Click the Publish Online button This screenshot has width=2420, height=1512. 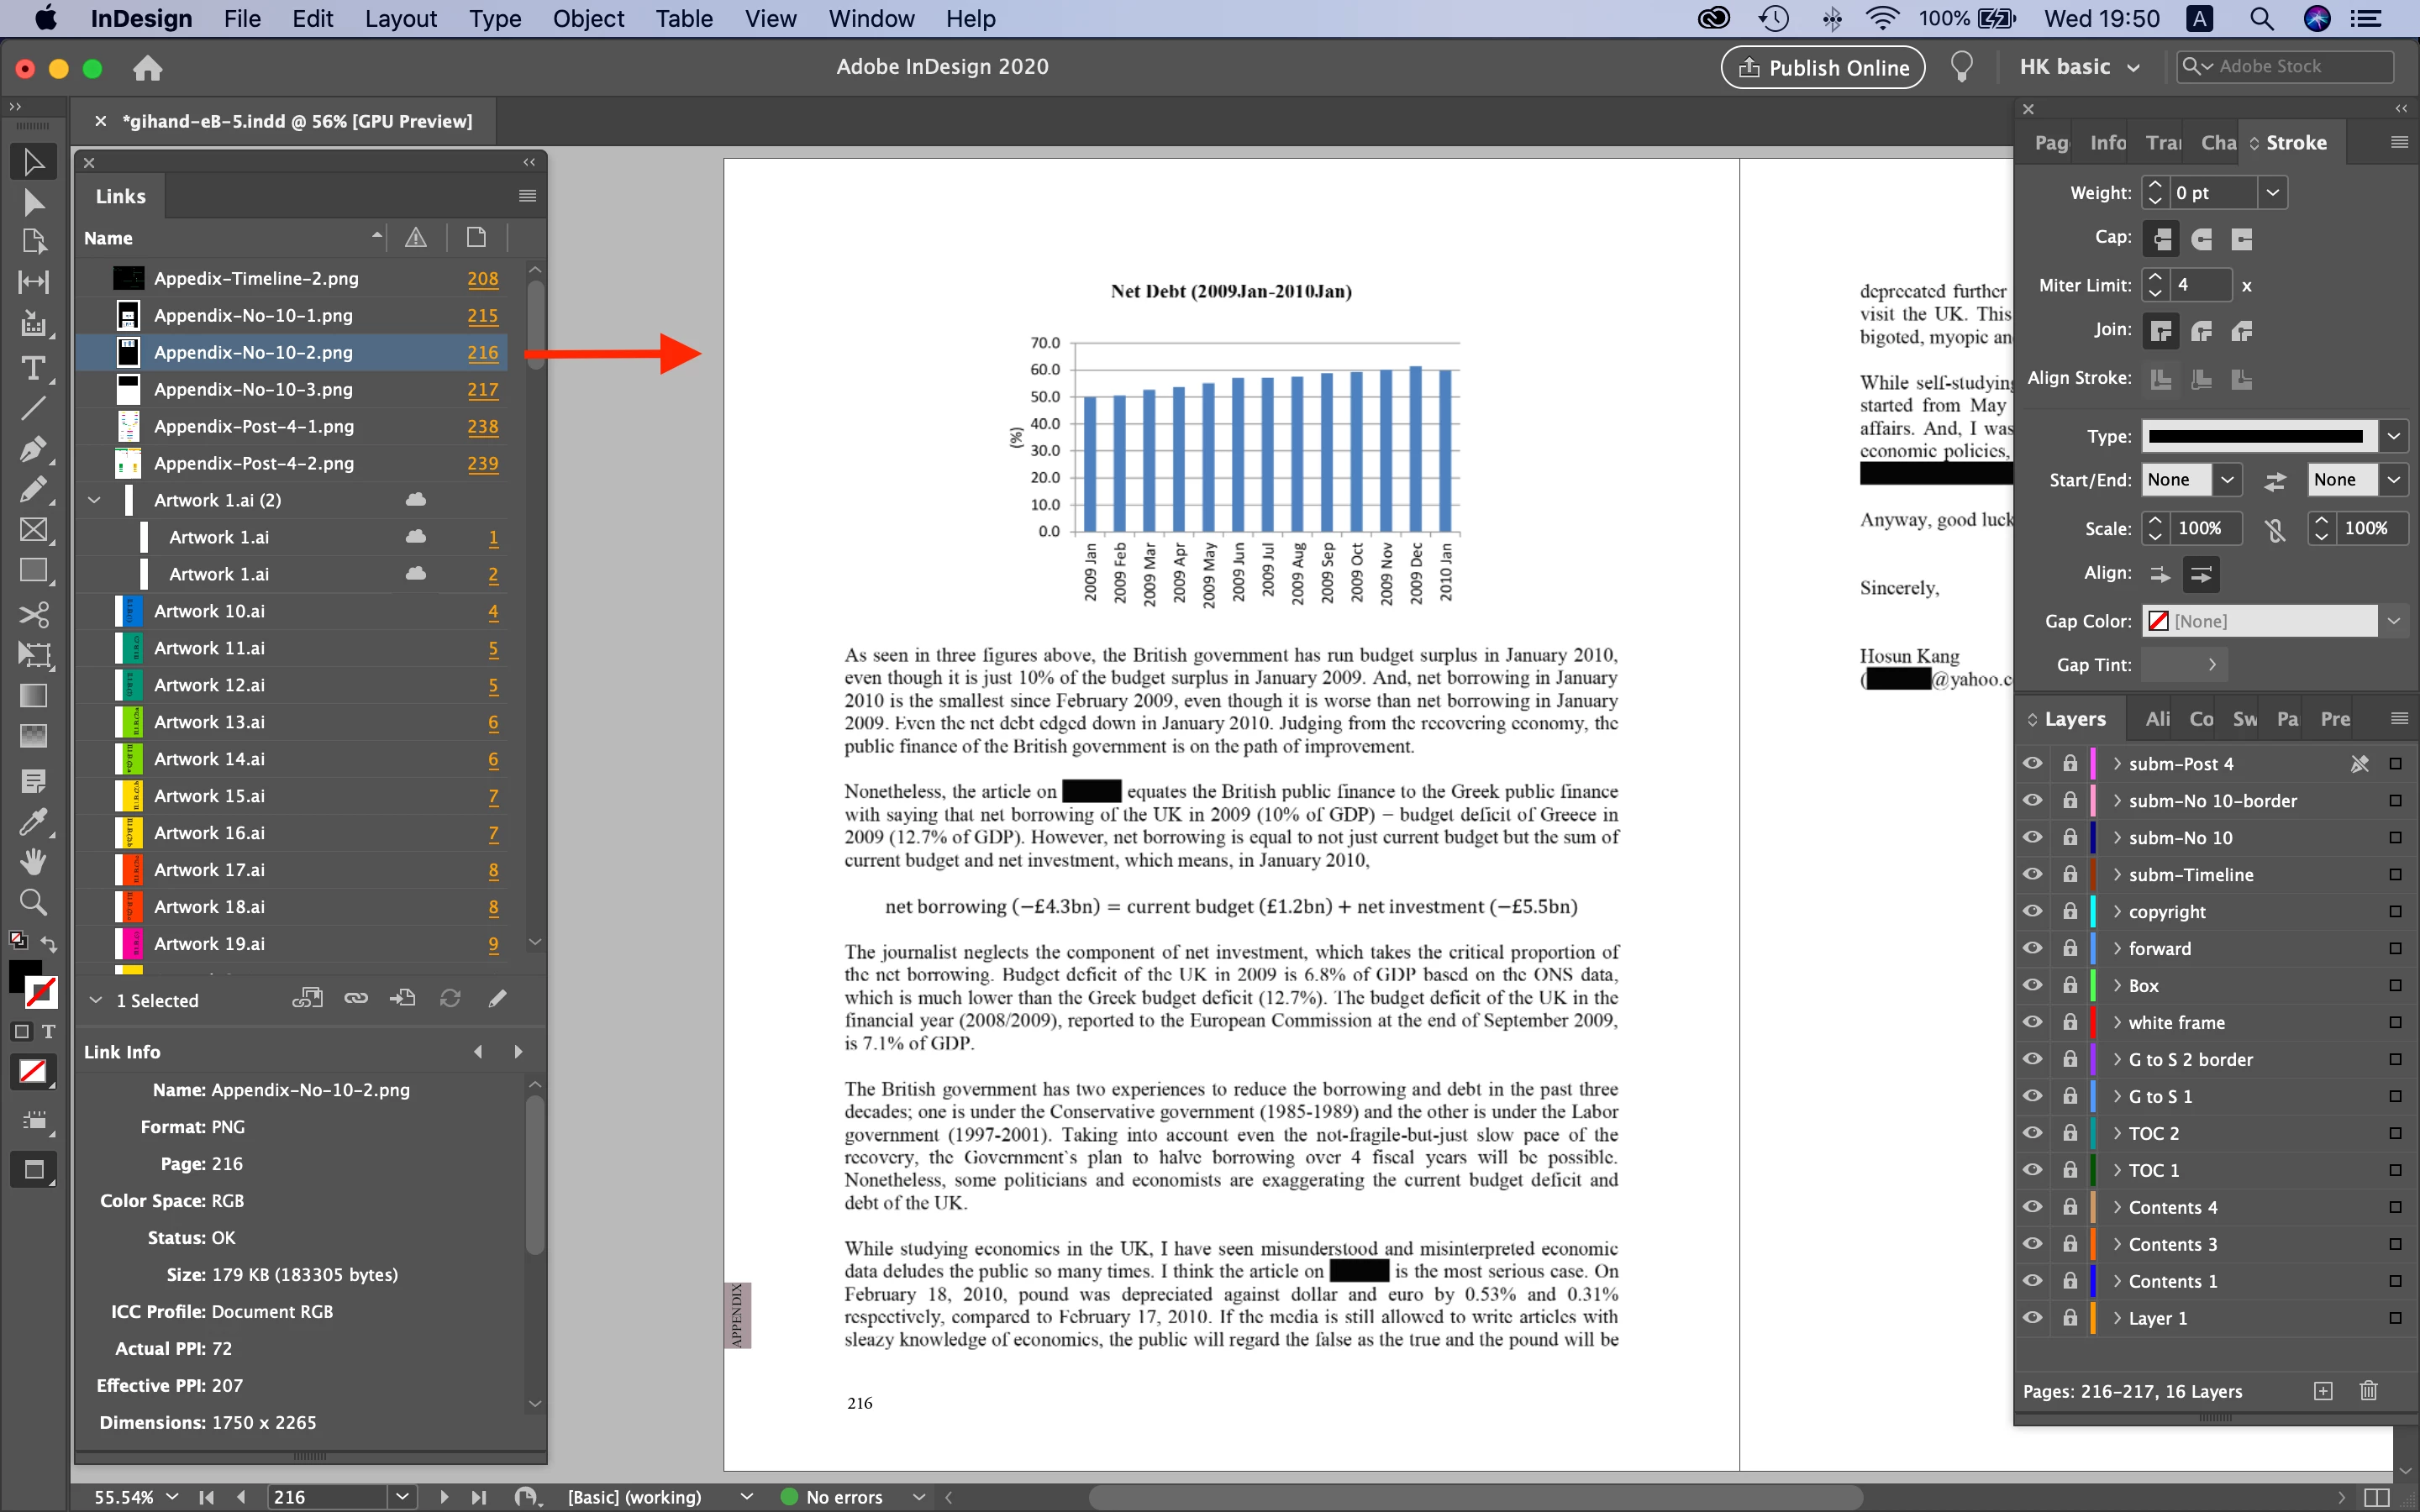click(1822, 67)
